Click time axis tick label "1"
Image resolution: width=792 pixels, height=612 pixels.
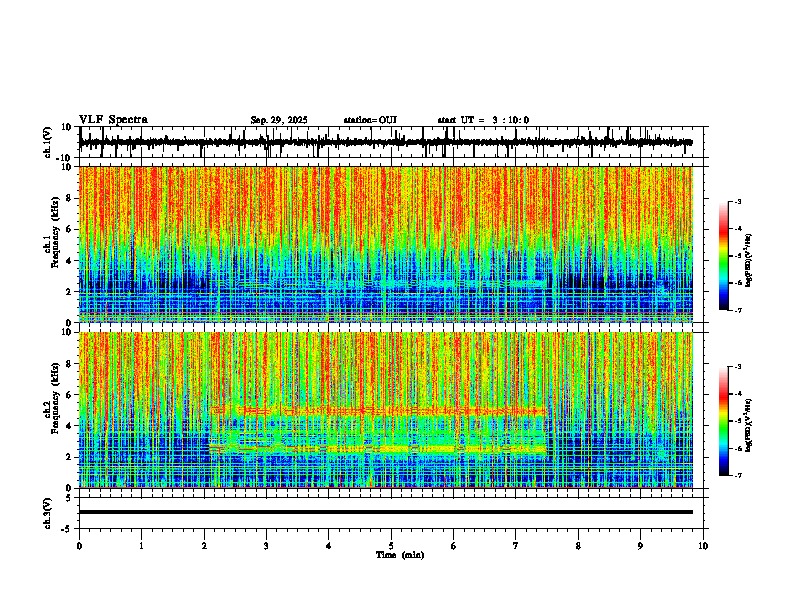click(141, 546)
